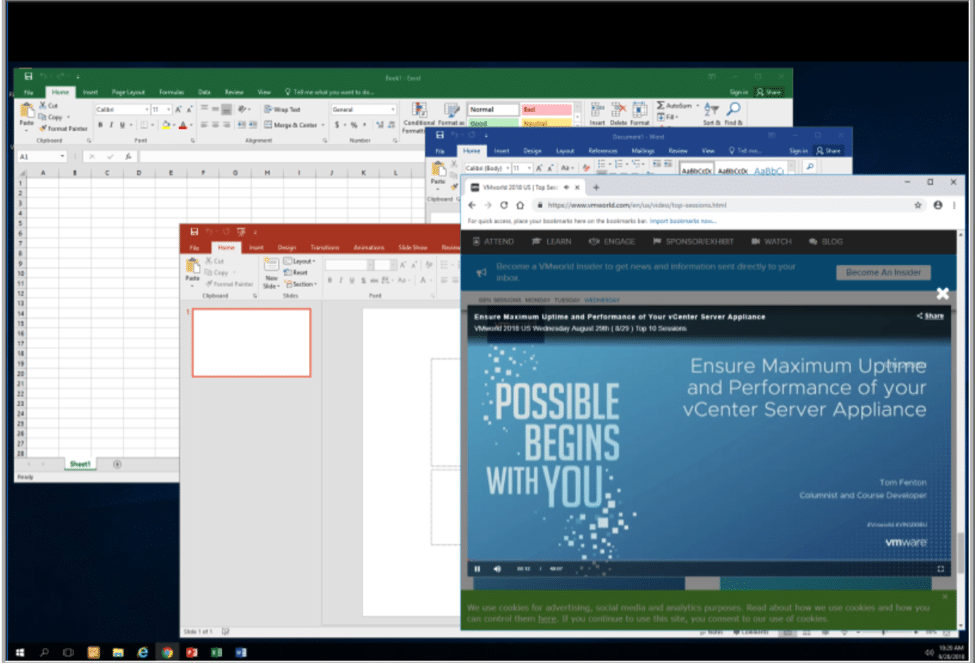The width and height of the screenshot is (975, 663).
Task: Click the red font color button in Excel
Action: click(x=183, y=125)
